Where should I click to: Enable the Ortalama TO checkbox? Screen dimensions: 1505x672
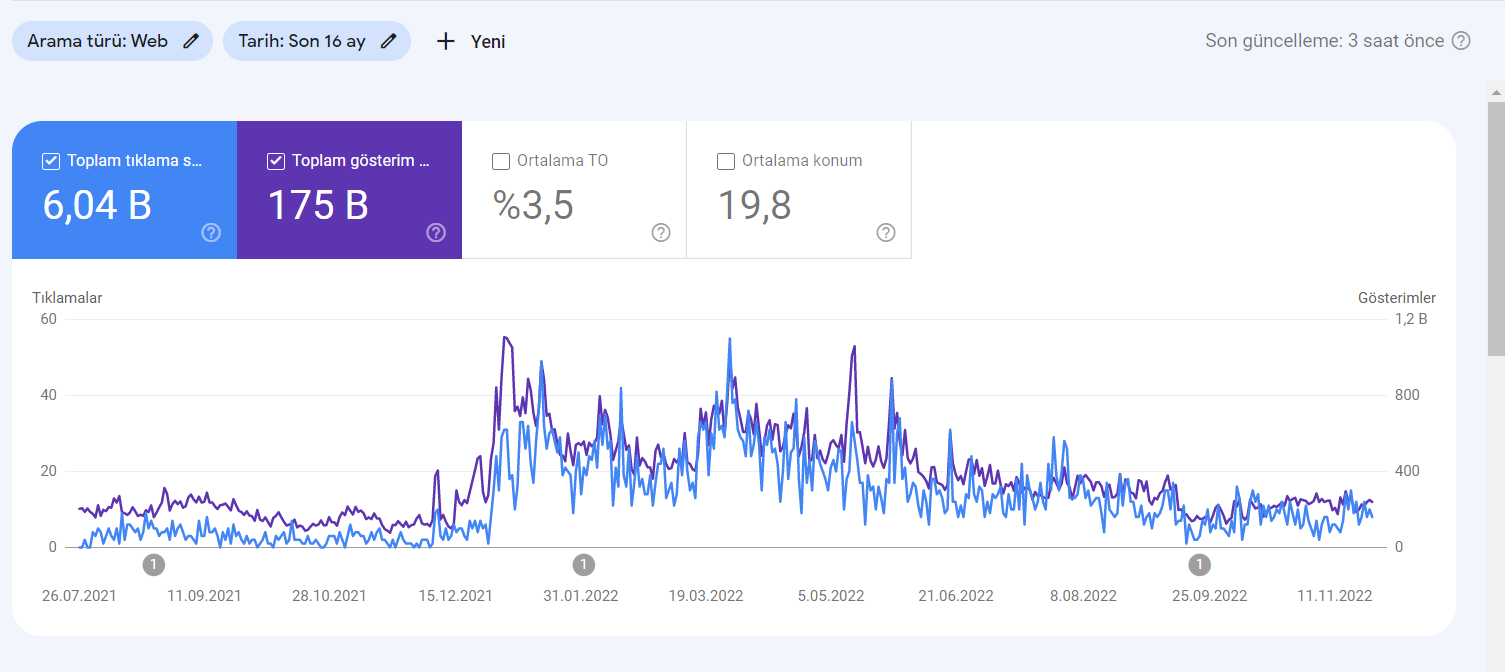(501, 161)
